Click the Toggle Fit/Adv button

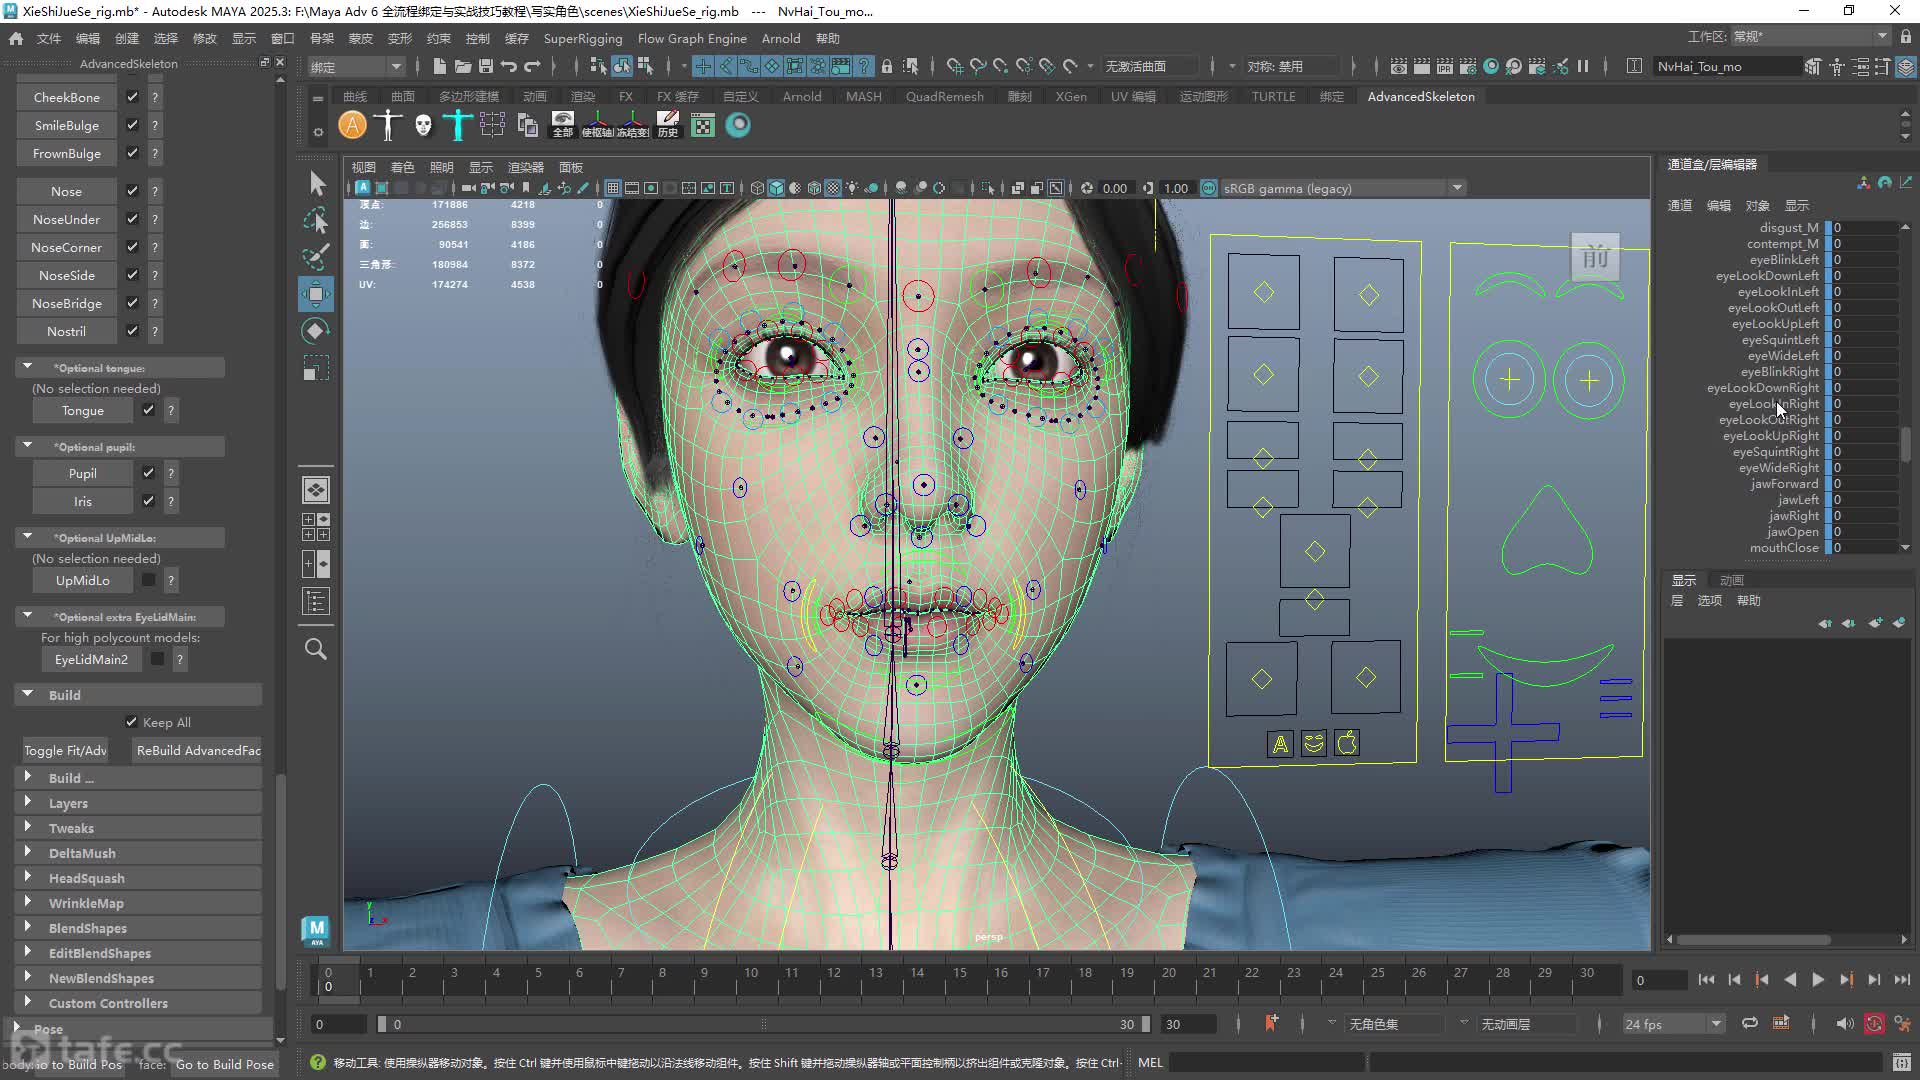(65, 750)
